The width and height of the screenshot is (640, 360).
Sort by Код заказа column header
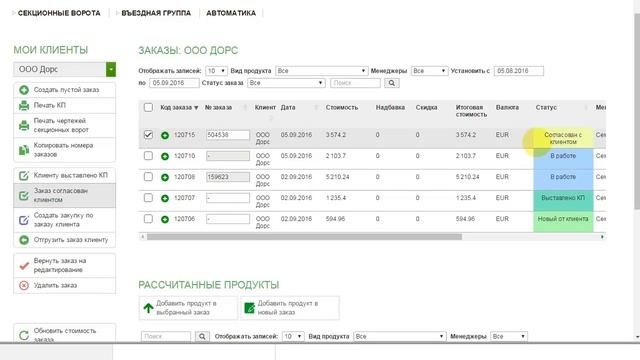coord(179,107)
